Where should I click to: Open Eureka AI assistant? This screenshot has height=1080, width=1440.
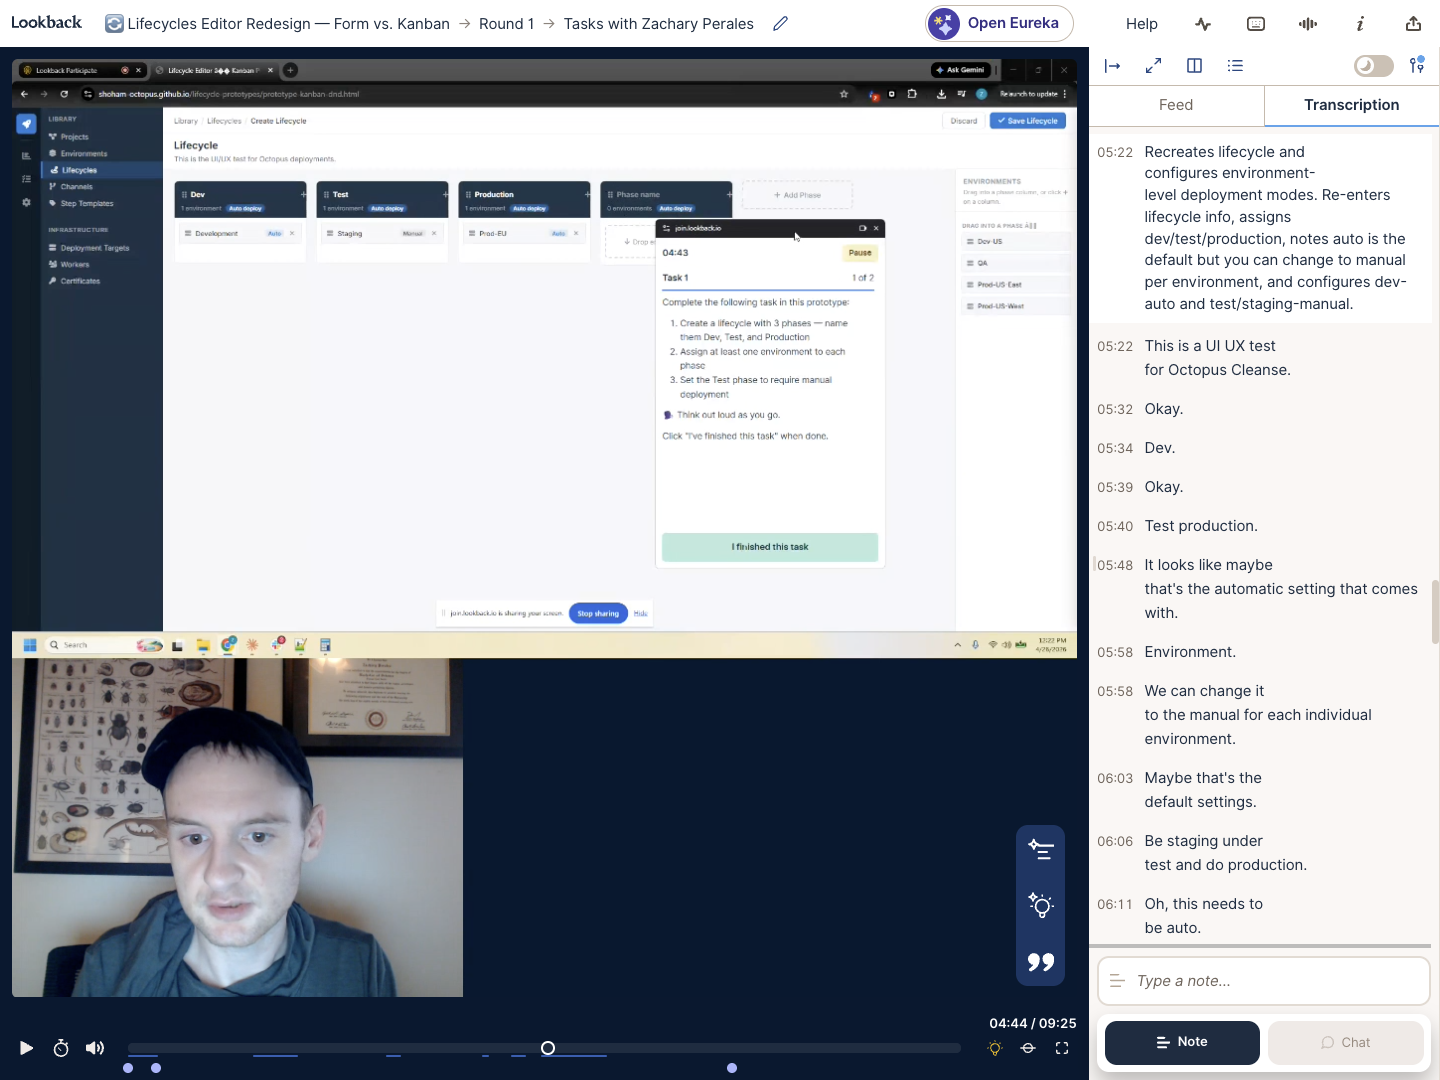(x=999, y=23)
